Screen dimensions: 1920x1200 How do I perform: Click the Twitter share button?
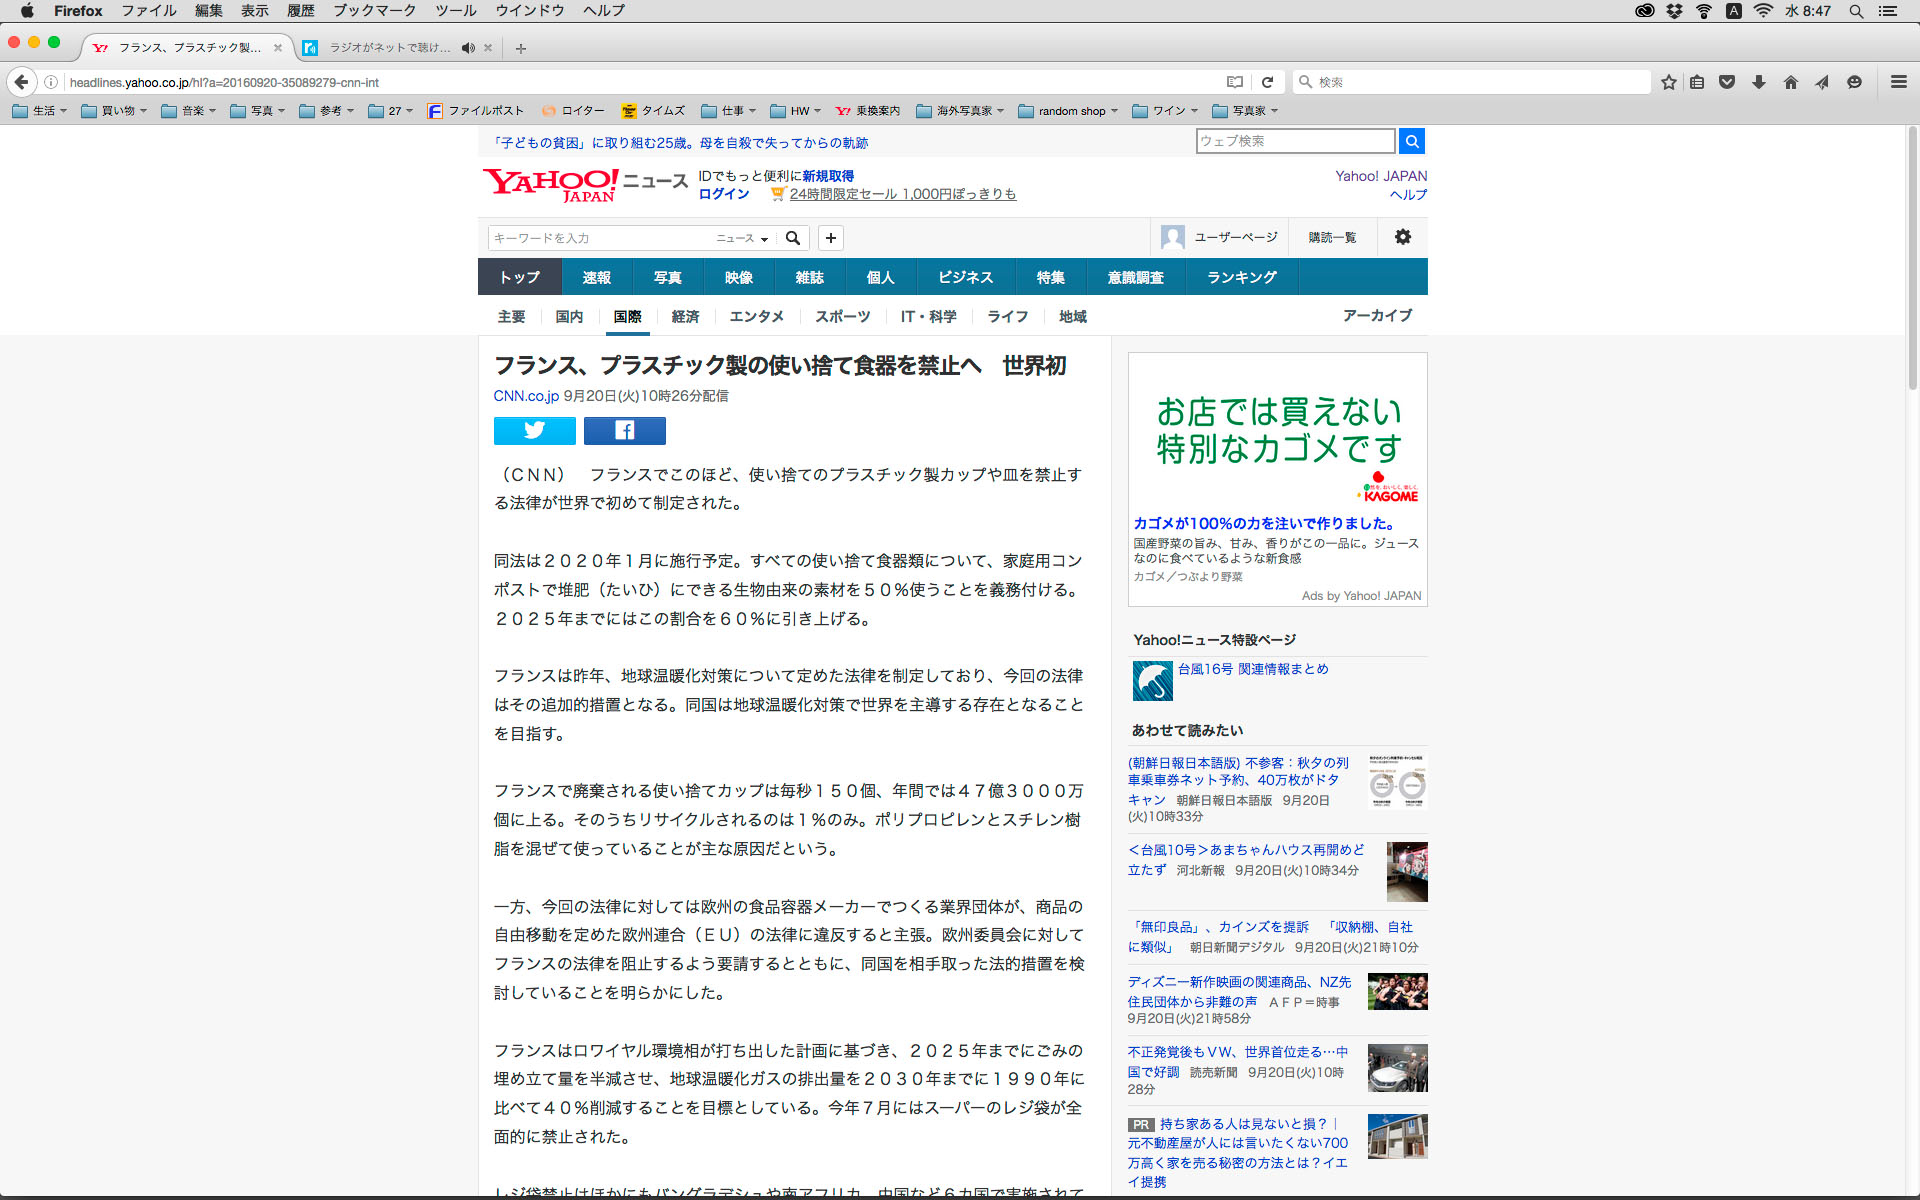click(534, 431)
